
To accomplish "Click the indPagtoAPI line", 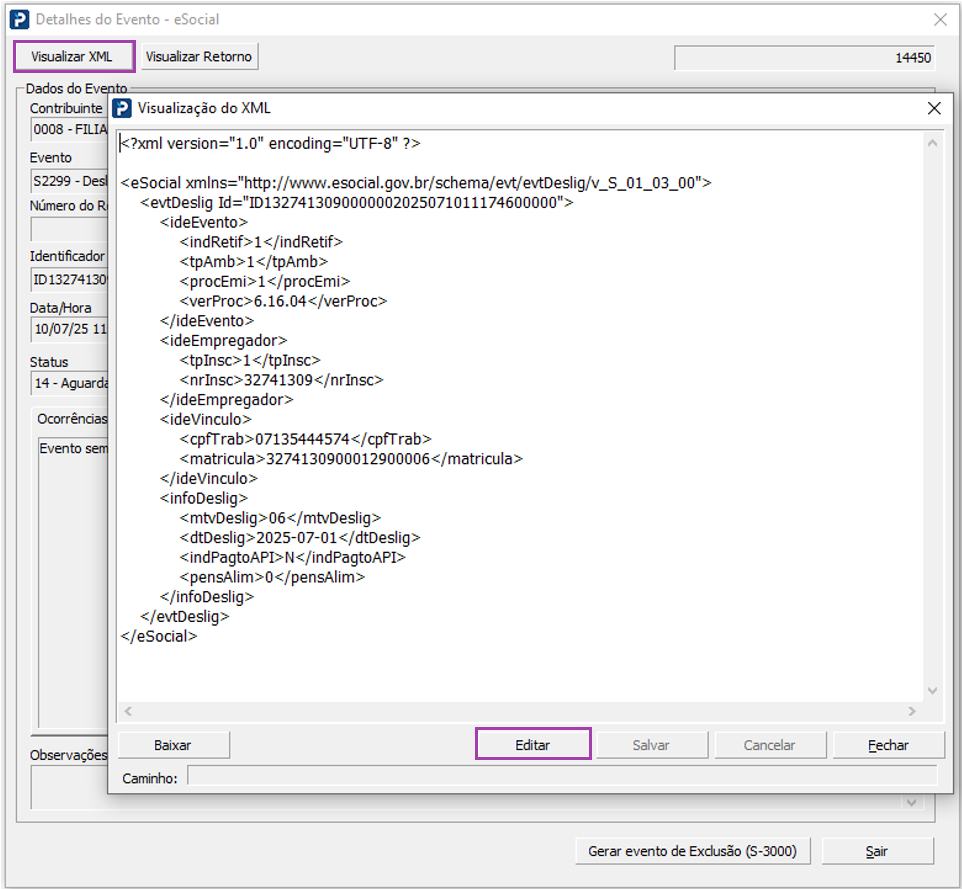I will 292,557.
